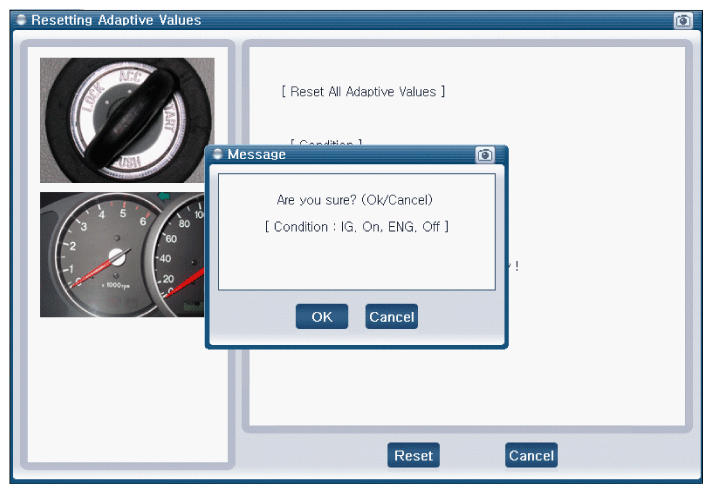Click the "Are you sure? (Ok/Cancel)" text
The height and width of the screenshot is (493, 712).
click(x=355, y=200)
